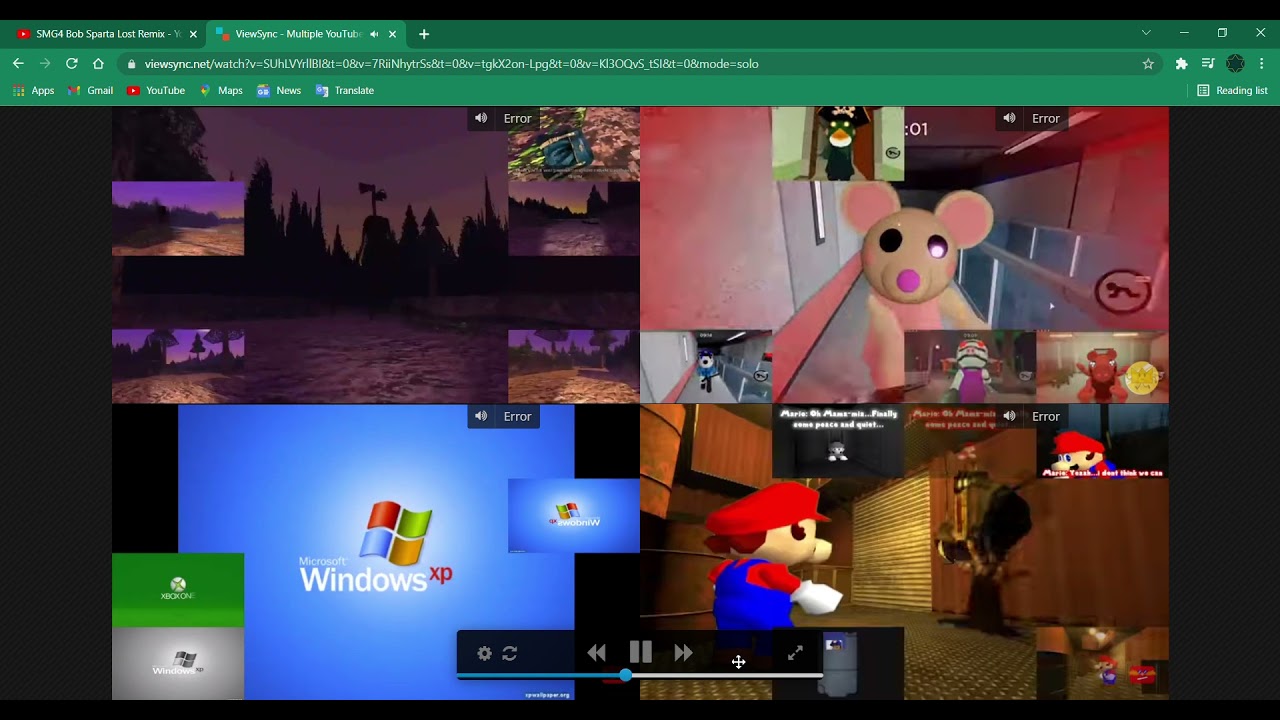Click the Error label on Mario video
Viewport: 1280px width, 720px height.
pos(1045,416)
